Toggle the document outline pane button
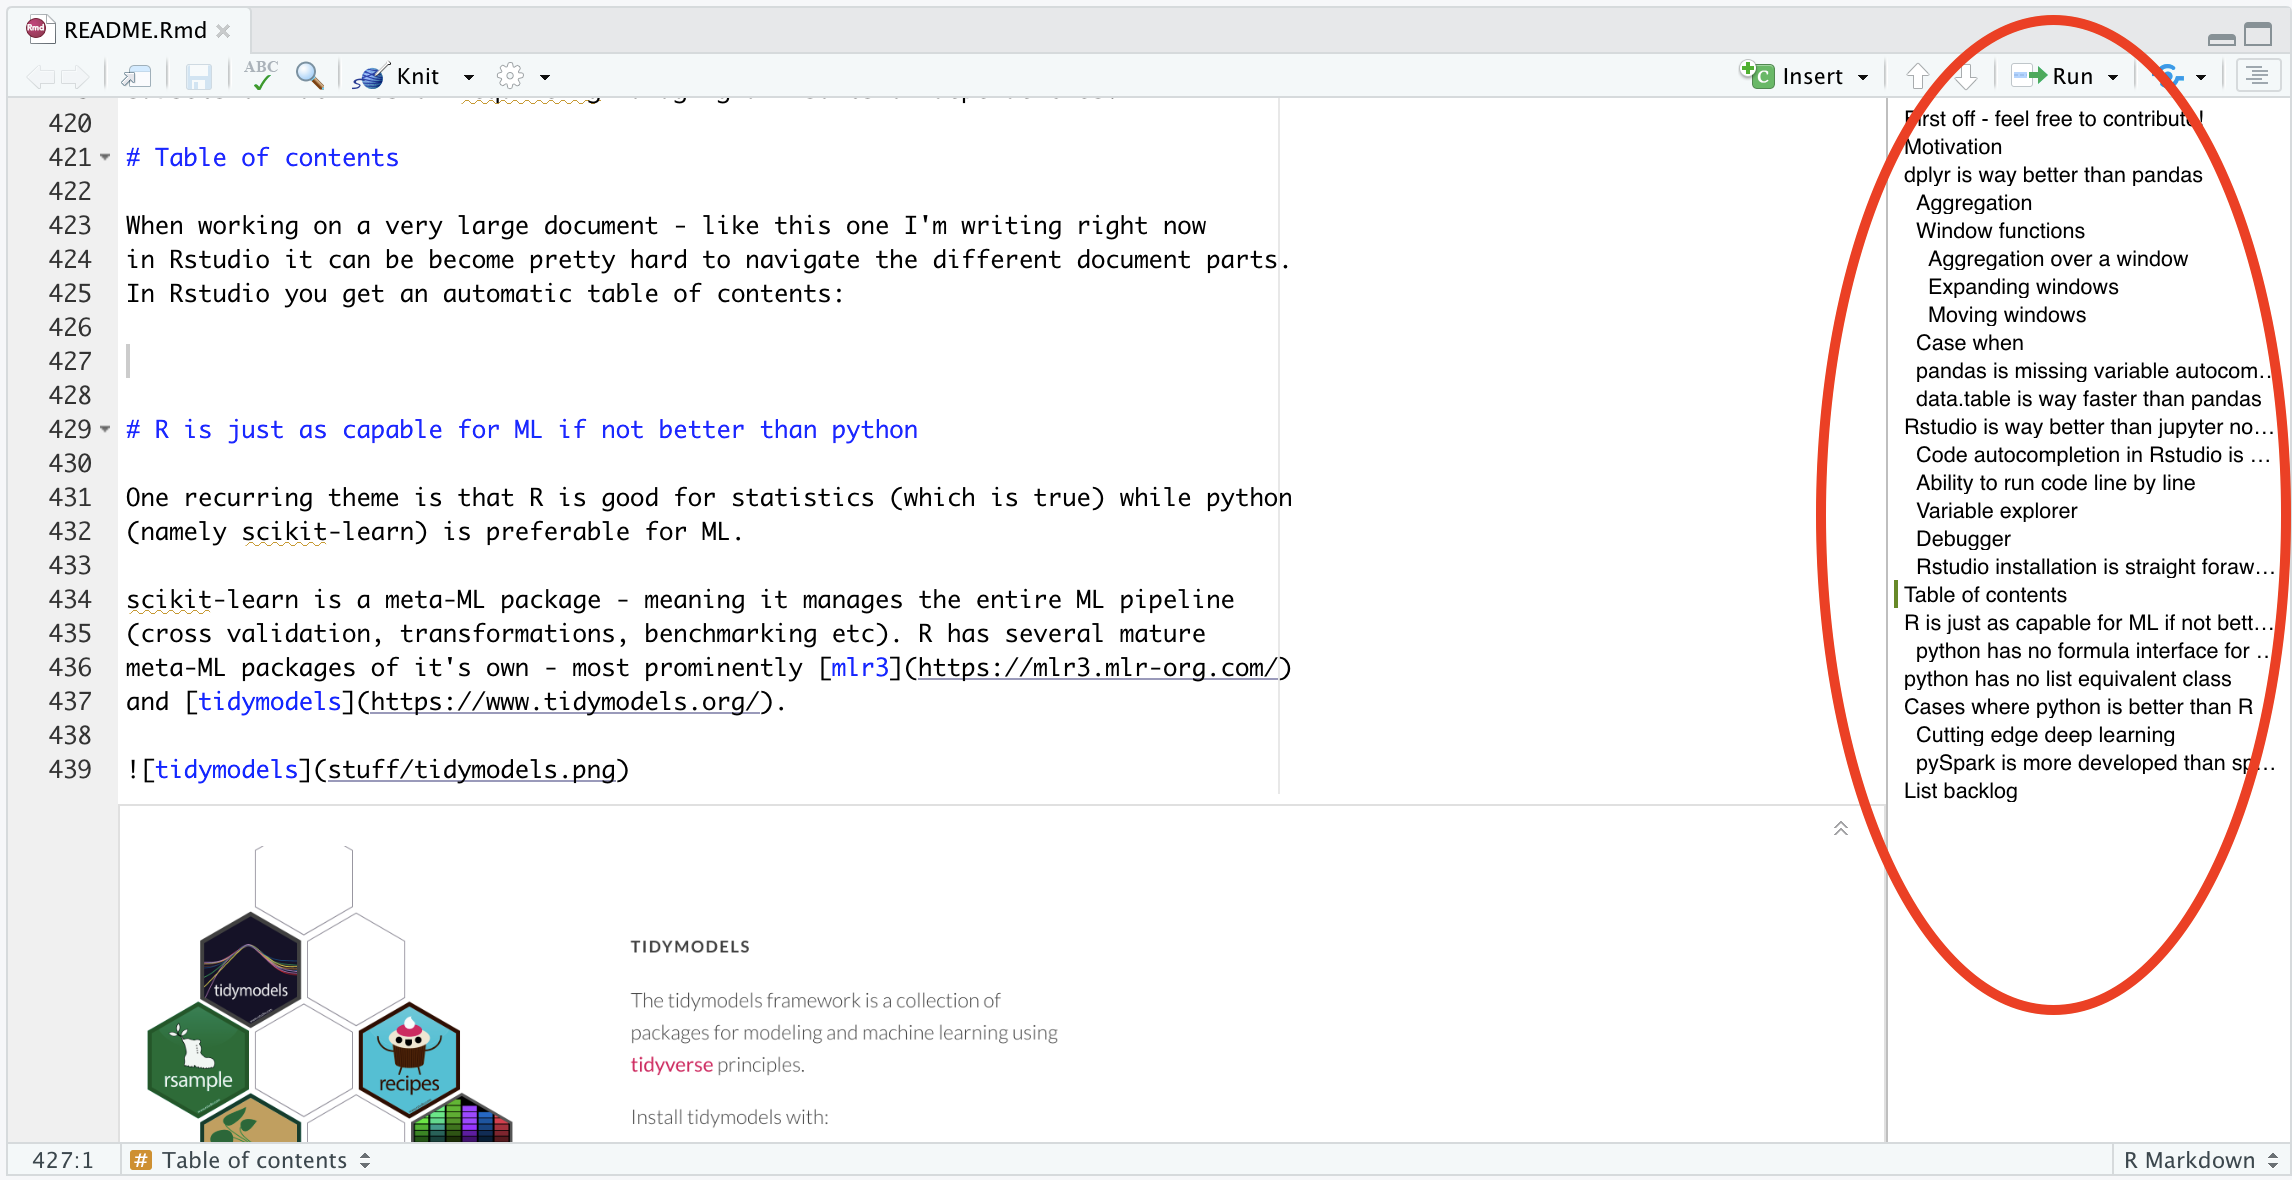2292x1180 pixels. coord(2257,76)
